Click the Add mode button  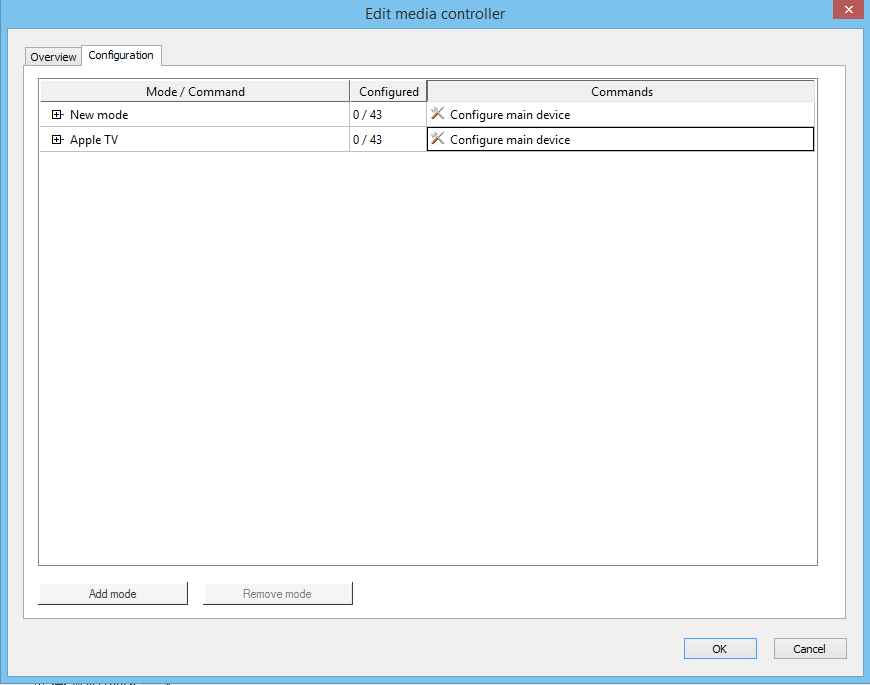pyautogui.click(x=113, y=593)
